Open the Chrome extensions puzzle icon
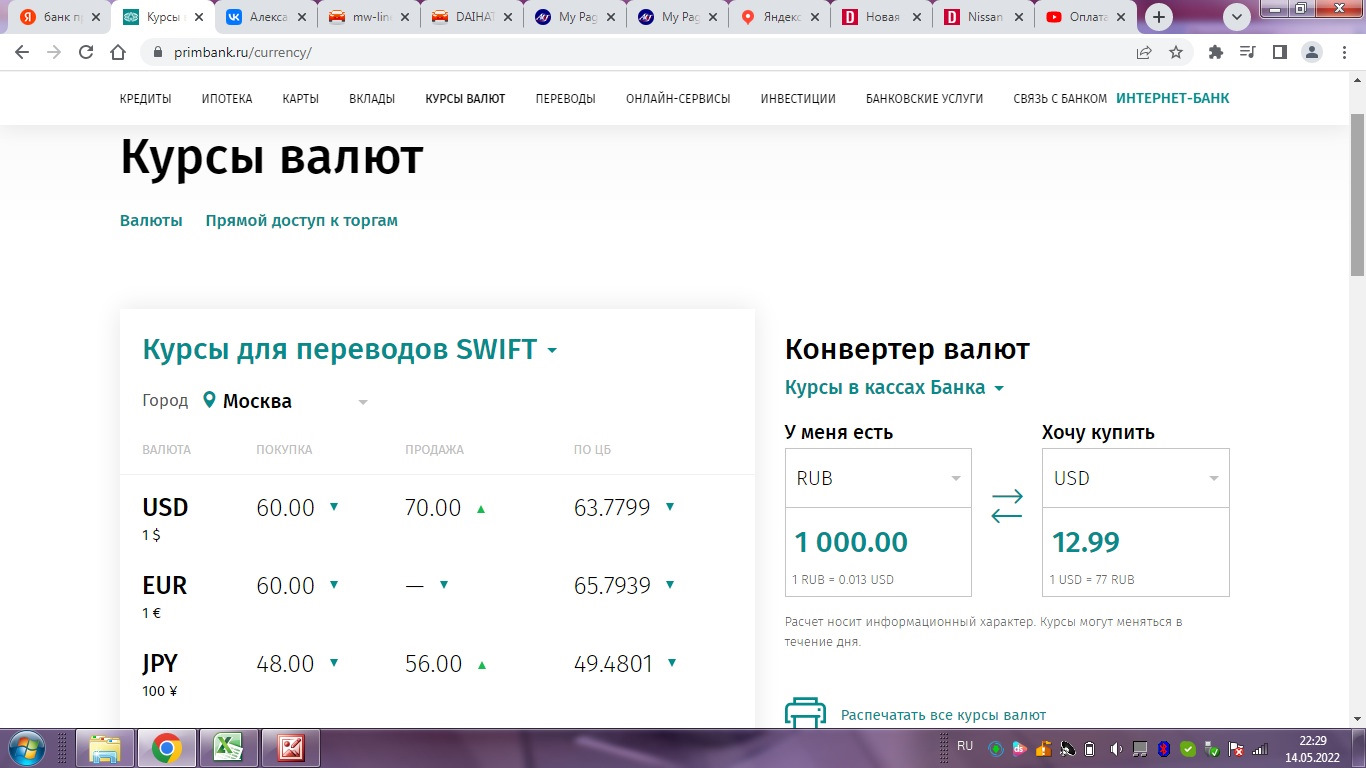 1216,52
